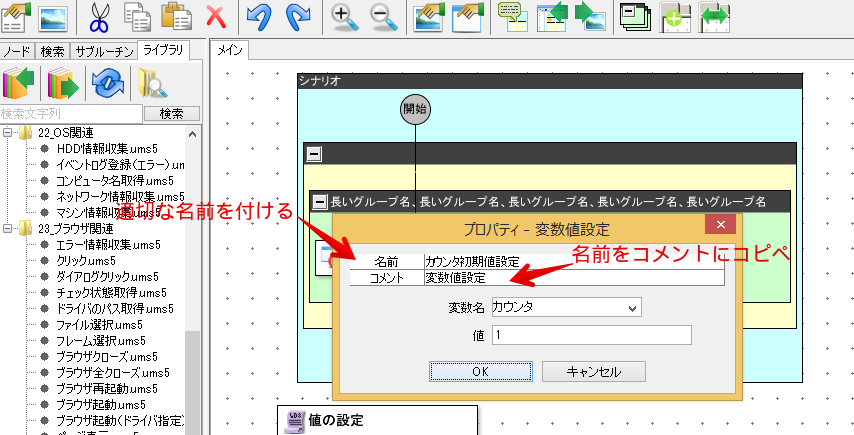
Task: Click the books icon with left arrow
Action: click(x=19, y=83)
